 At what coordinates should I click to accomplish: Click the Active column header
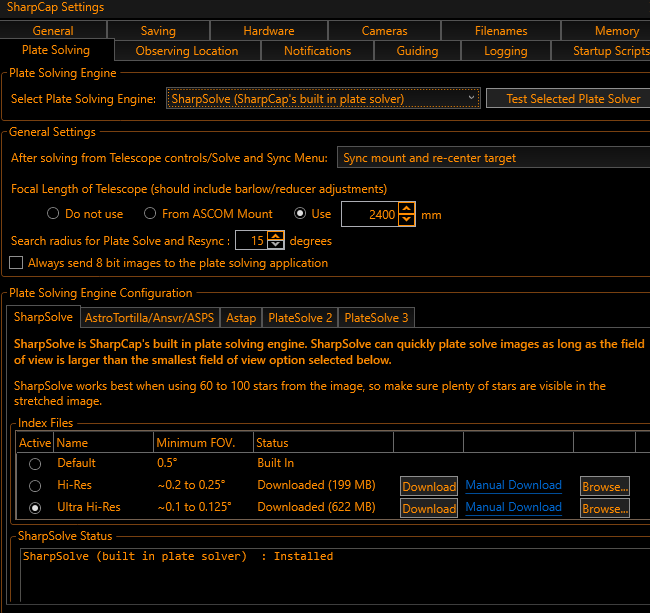coord(35,442)
